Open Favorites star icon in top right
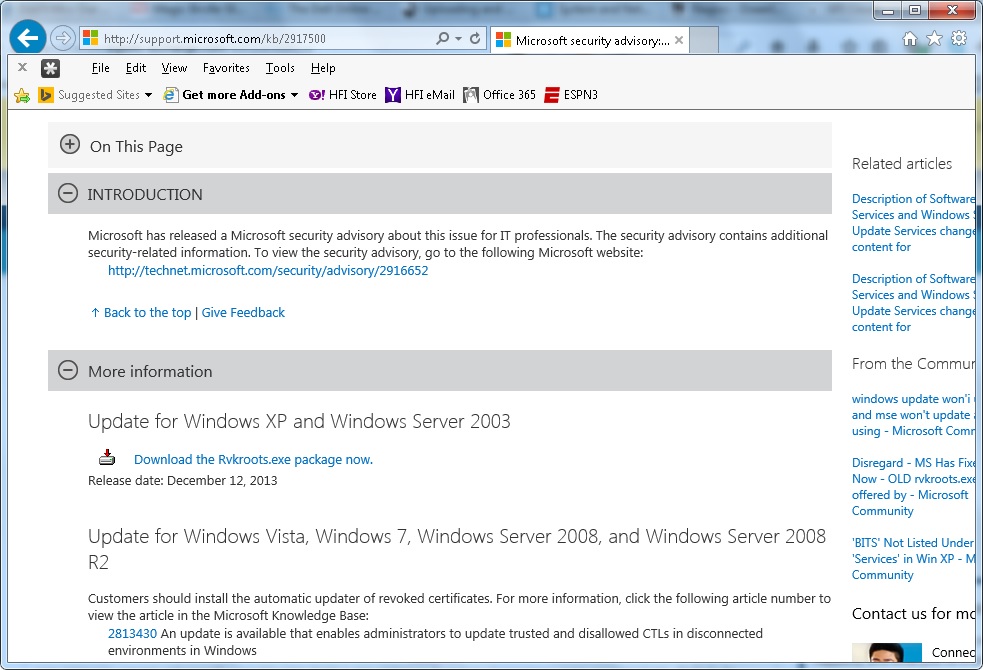 click(x=934, y=39)
